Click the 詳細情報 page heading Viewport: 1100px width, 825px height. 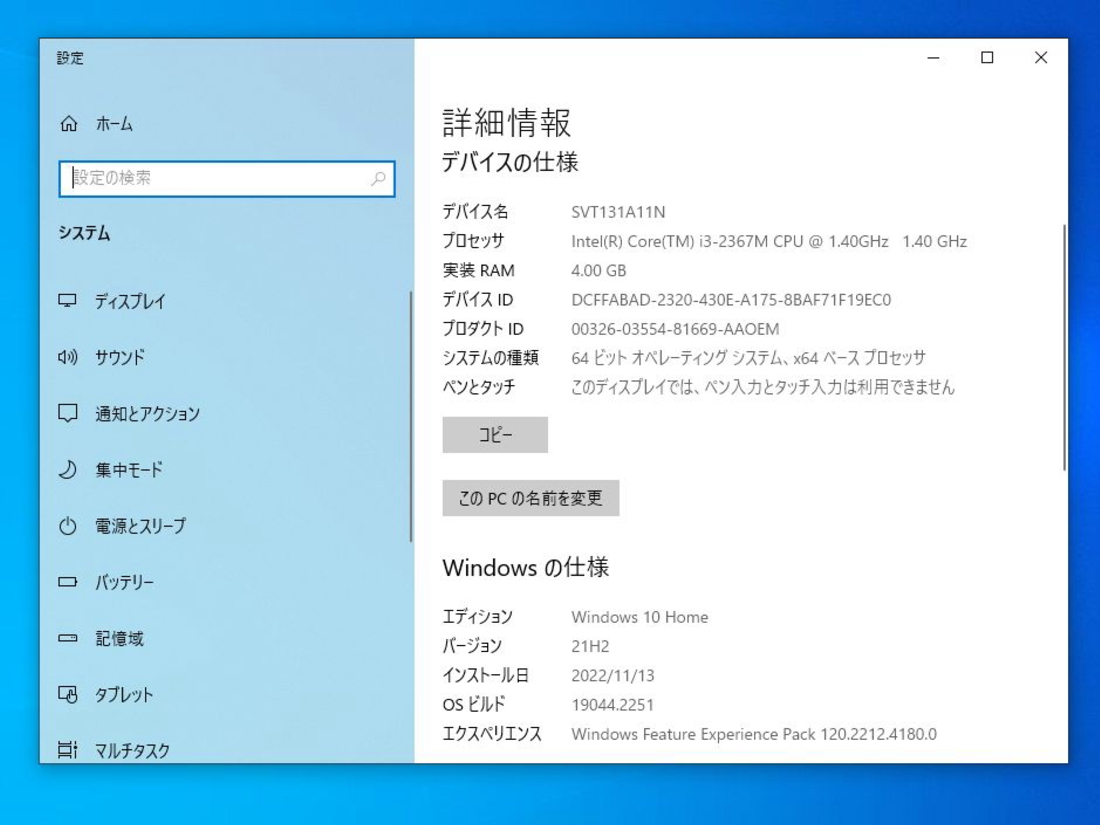point(507,123)
